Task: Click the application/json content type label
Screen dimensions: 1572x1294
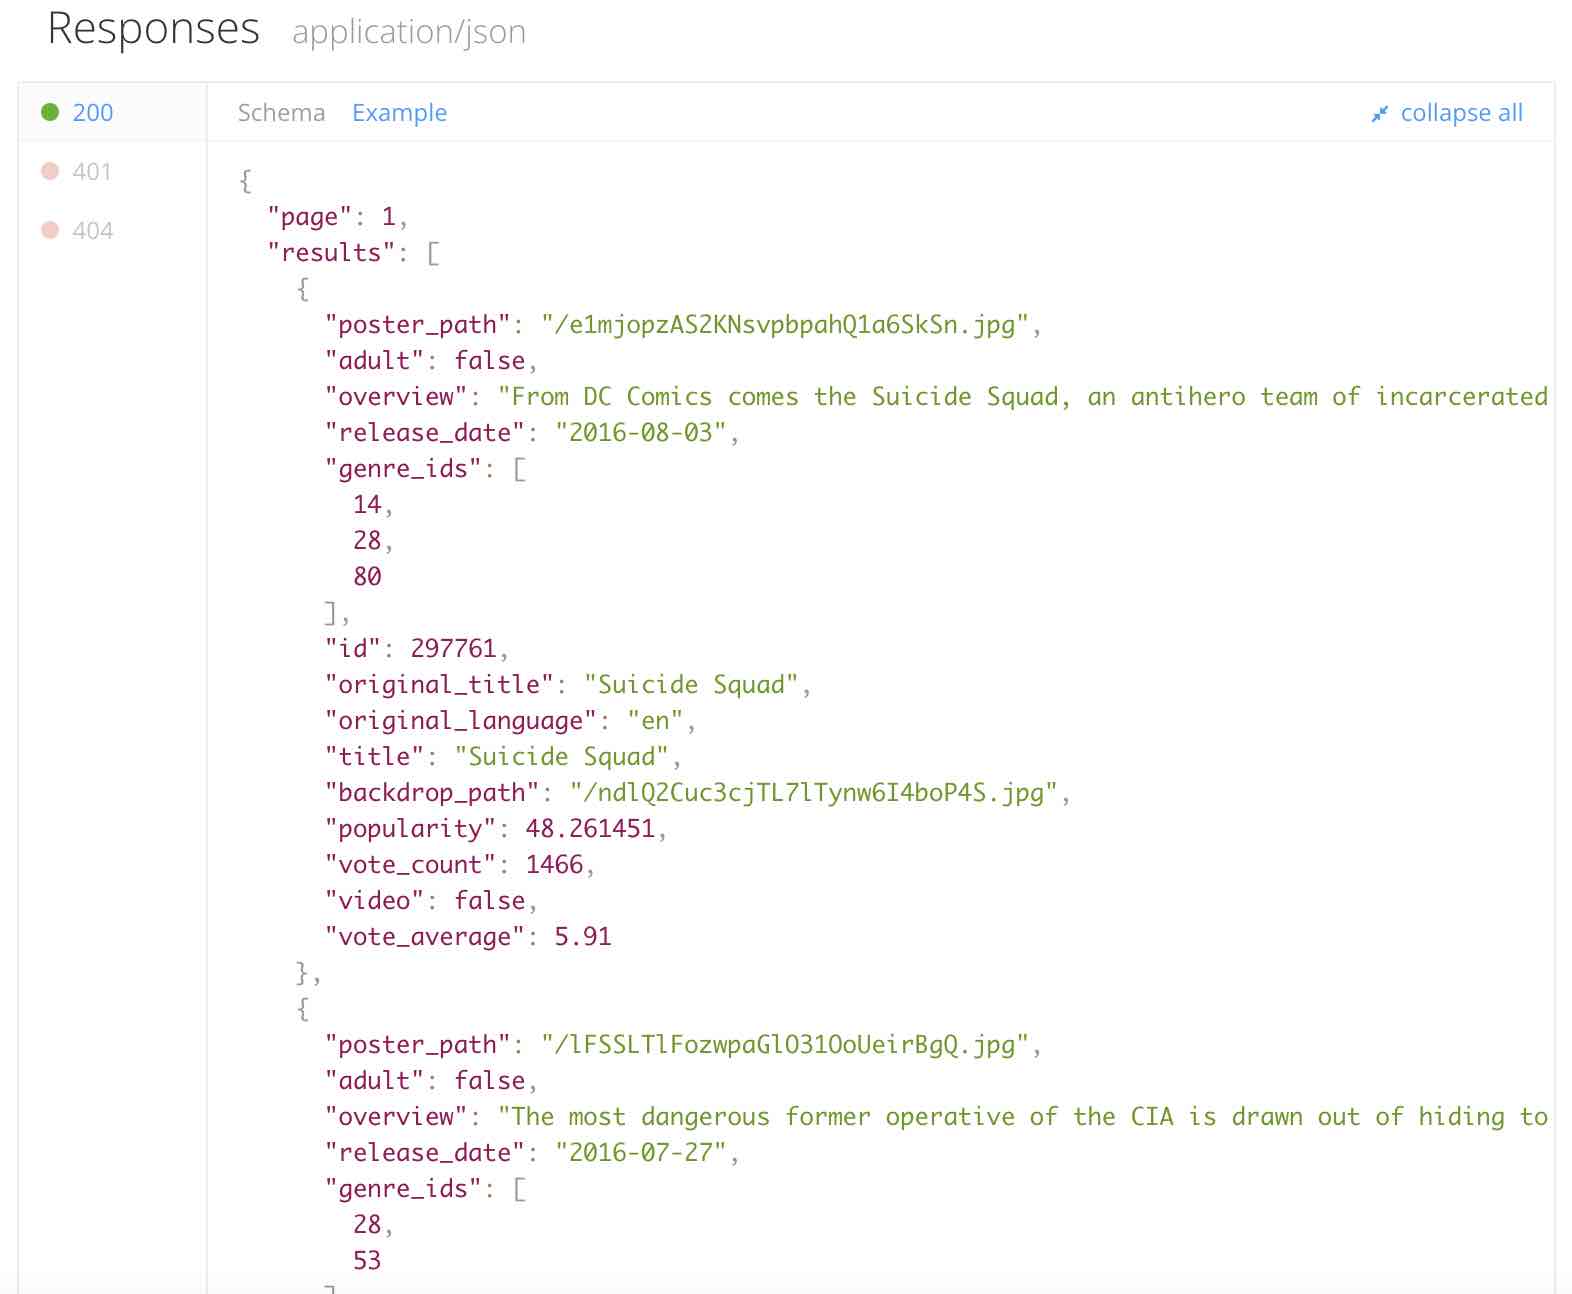Action: (x=409, y=32)
